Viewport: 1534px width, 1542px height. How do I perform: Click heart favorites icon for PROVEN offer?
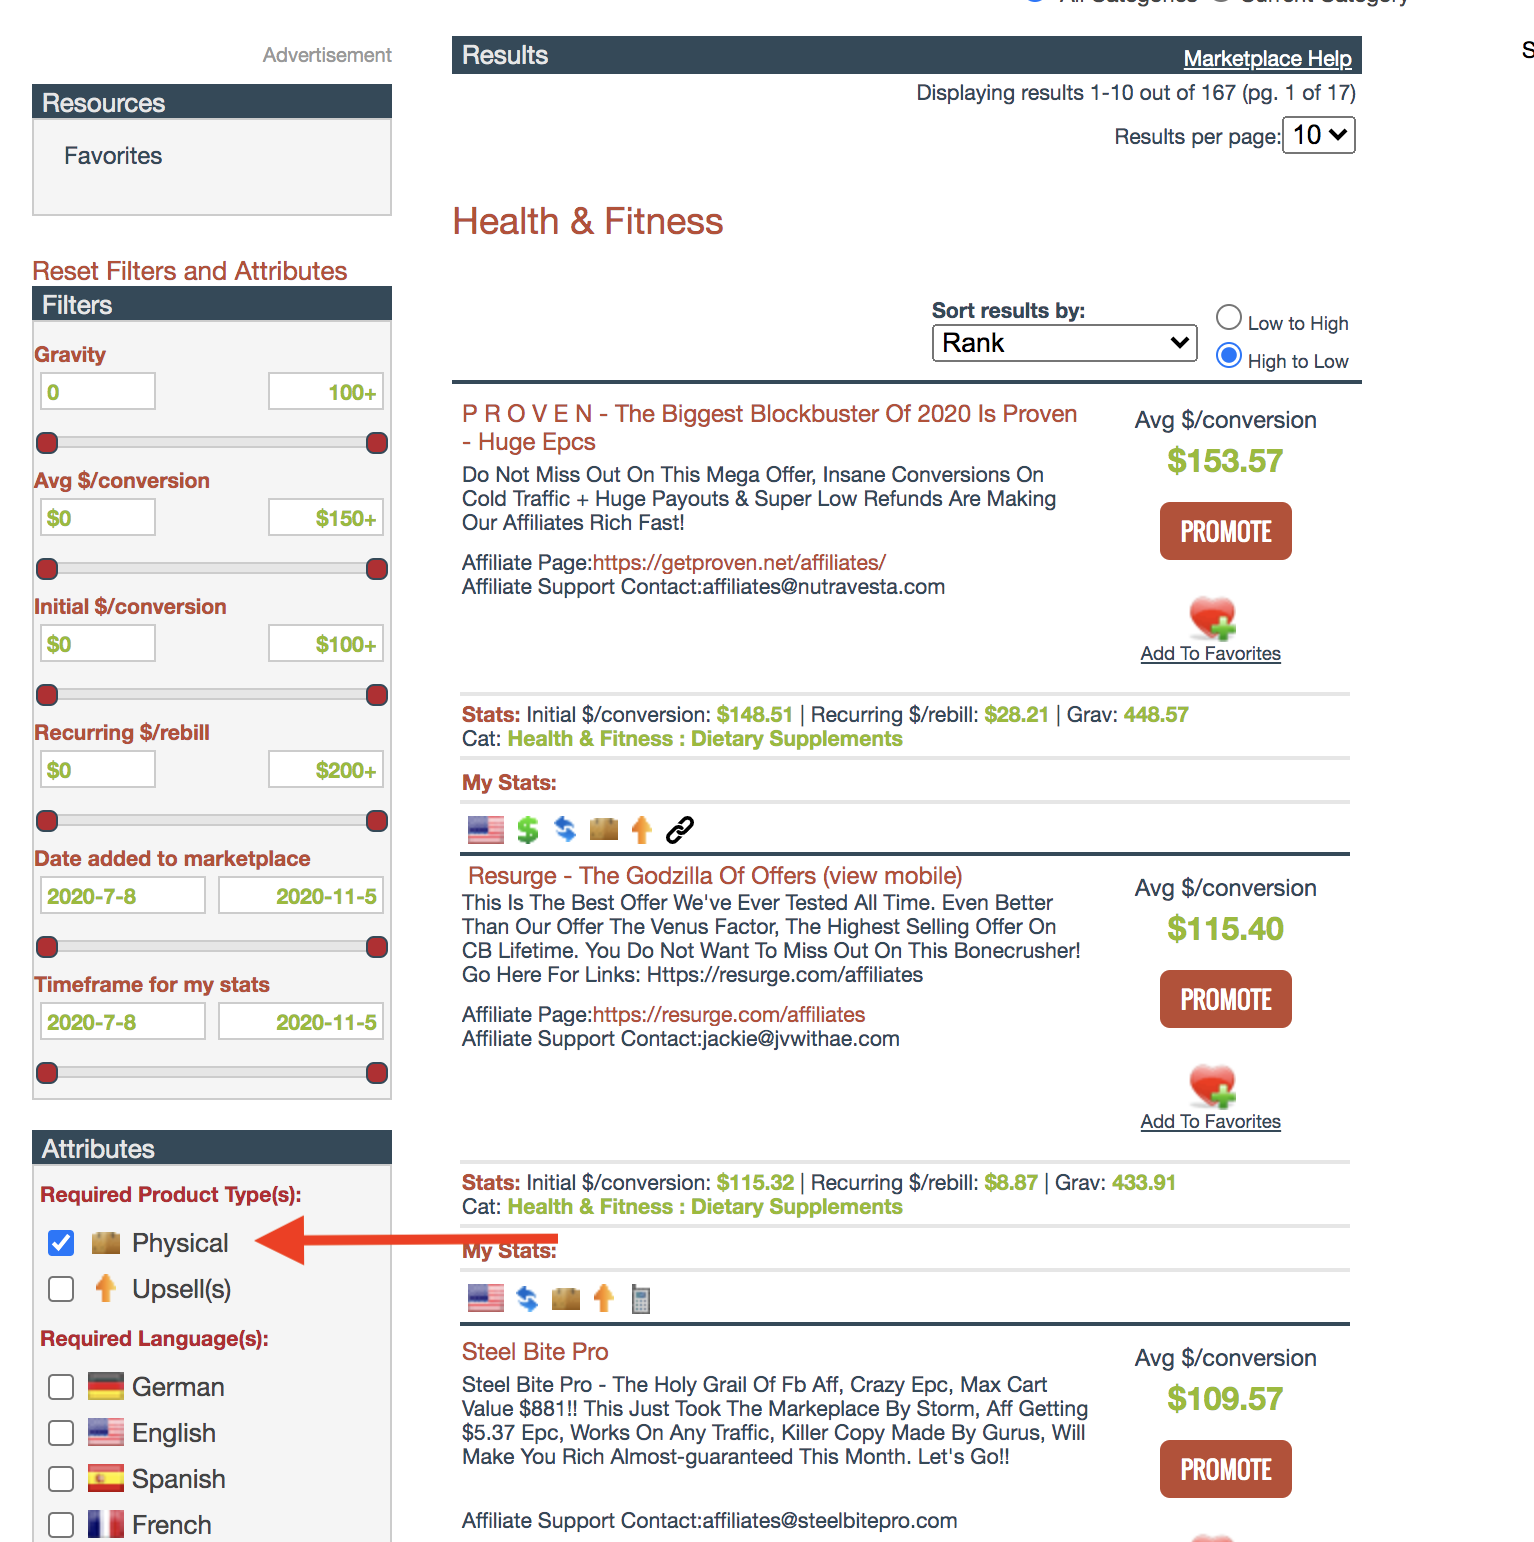pyautogui.click(x=1212, y=618)
